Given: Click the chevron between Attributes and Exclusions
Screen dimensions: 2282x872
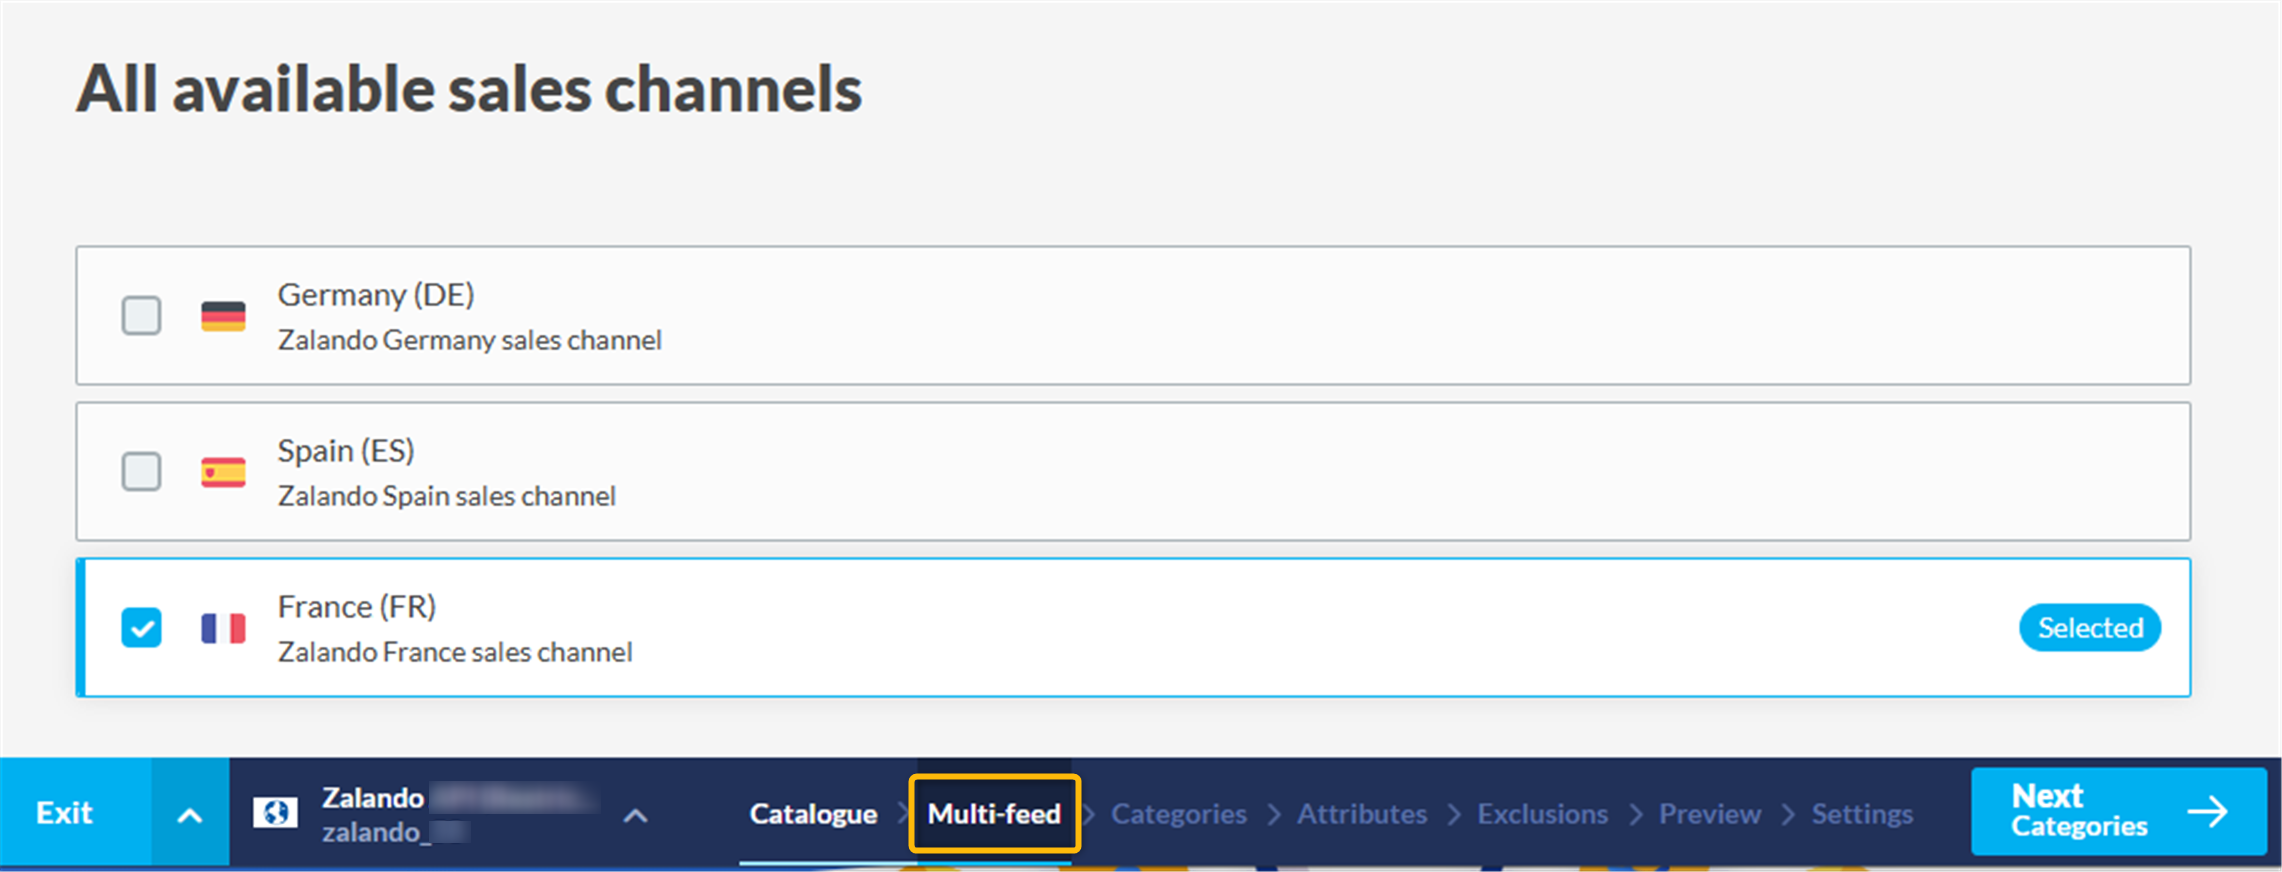Looking at the screenshot, I should pos(1451,813).
